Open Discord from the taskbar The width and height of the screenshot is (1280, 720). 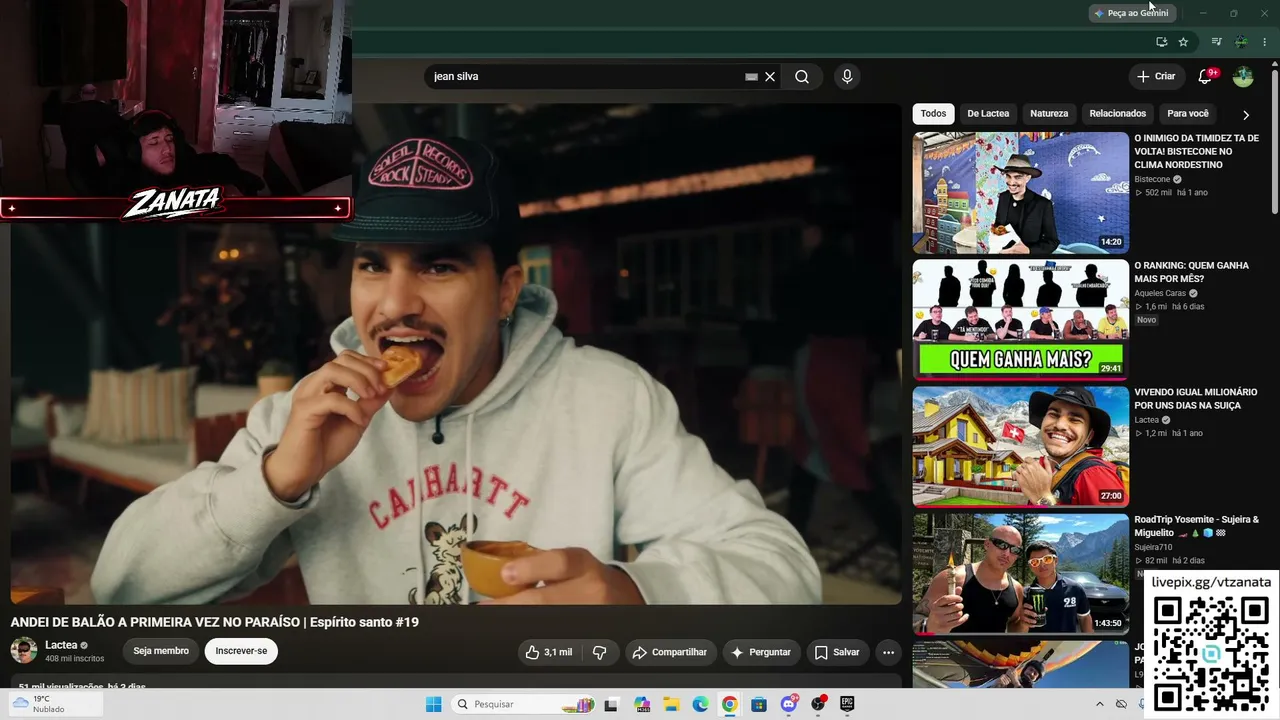pos(789,704)
